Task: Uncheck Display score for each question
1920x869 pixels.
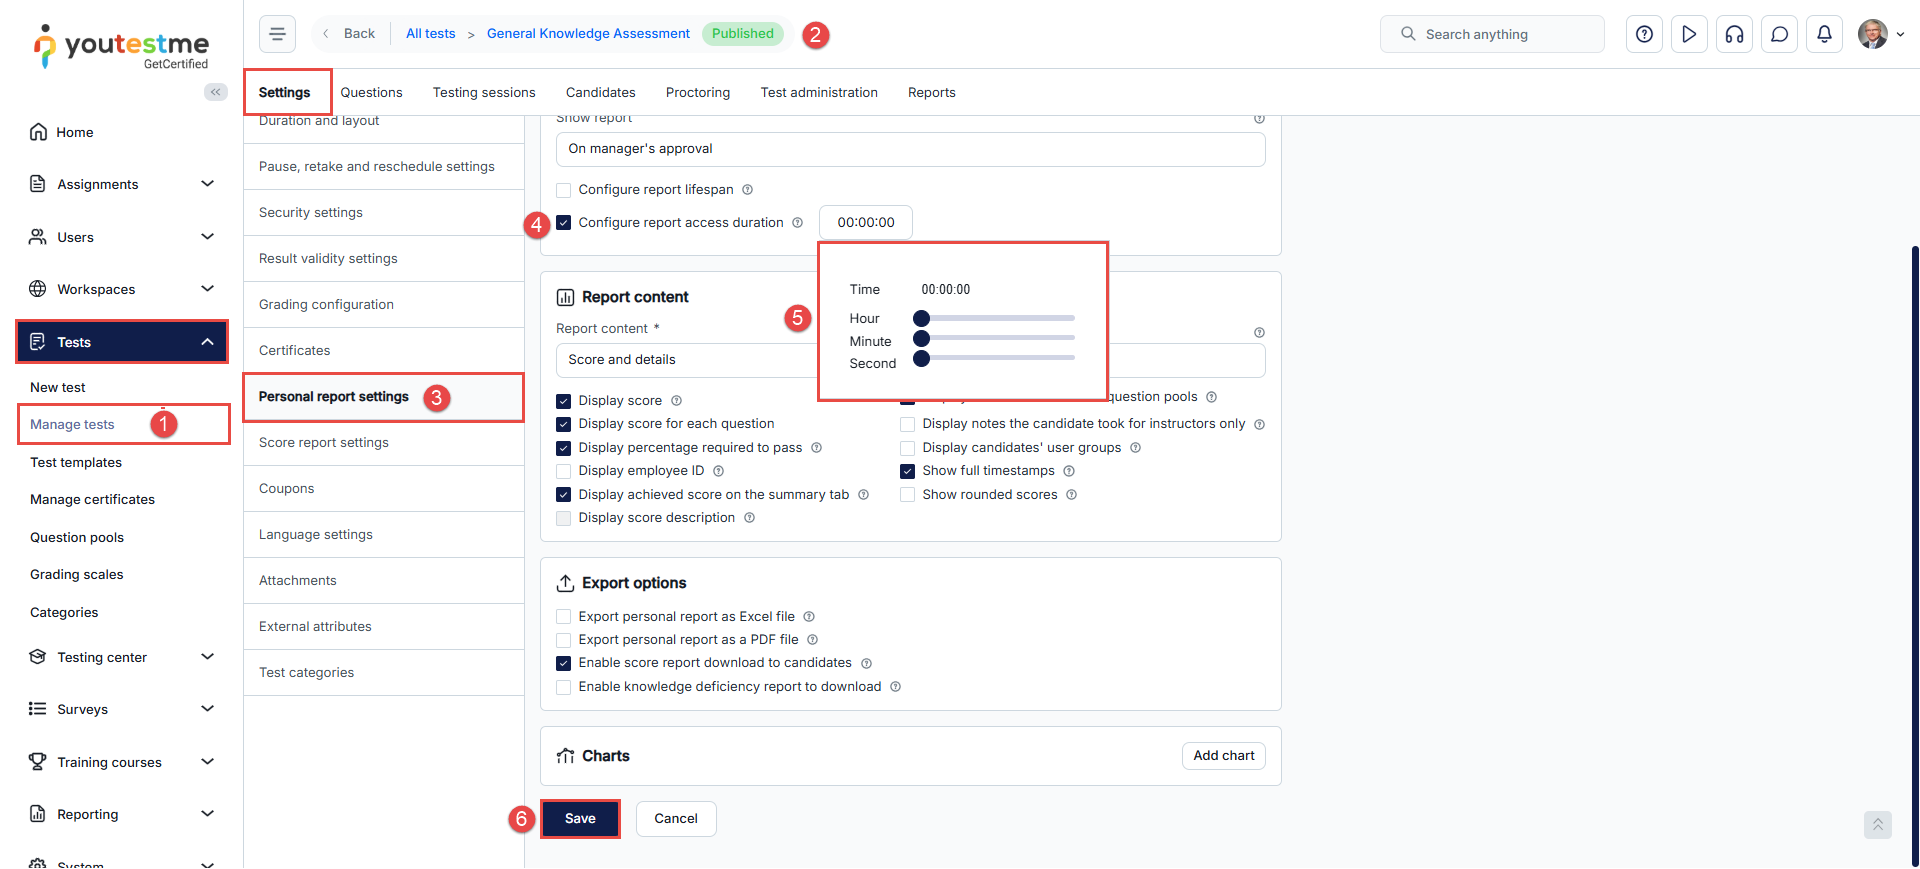Action: [564, 424]
